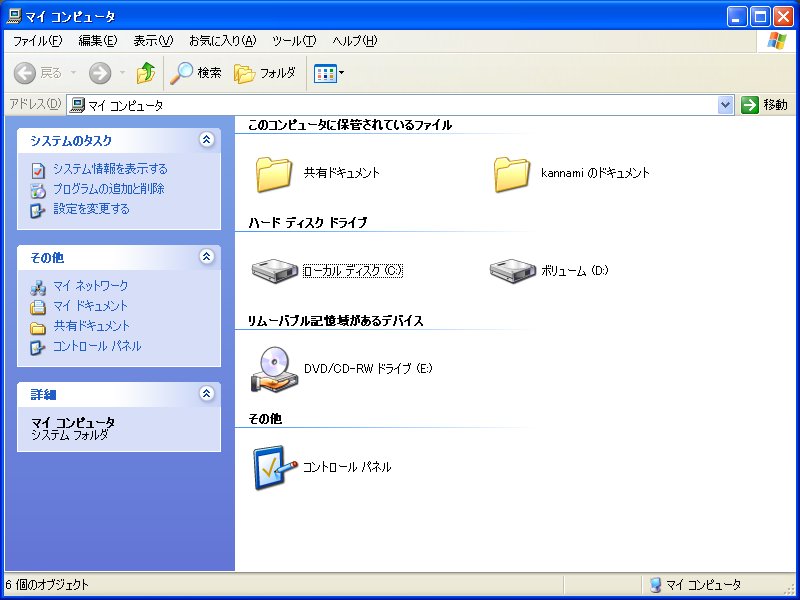Select the コントロール パネル icon in main pane
The width and height of the screenshot is (800, 600).
[274, 467]
